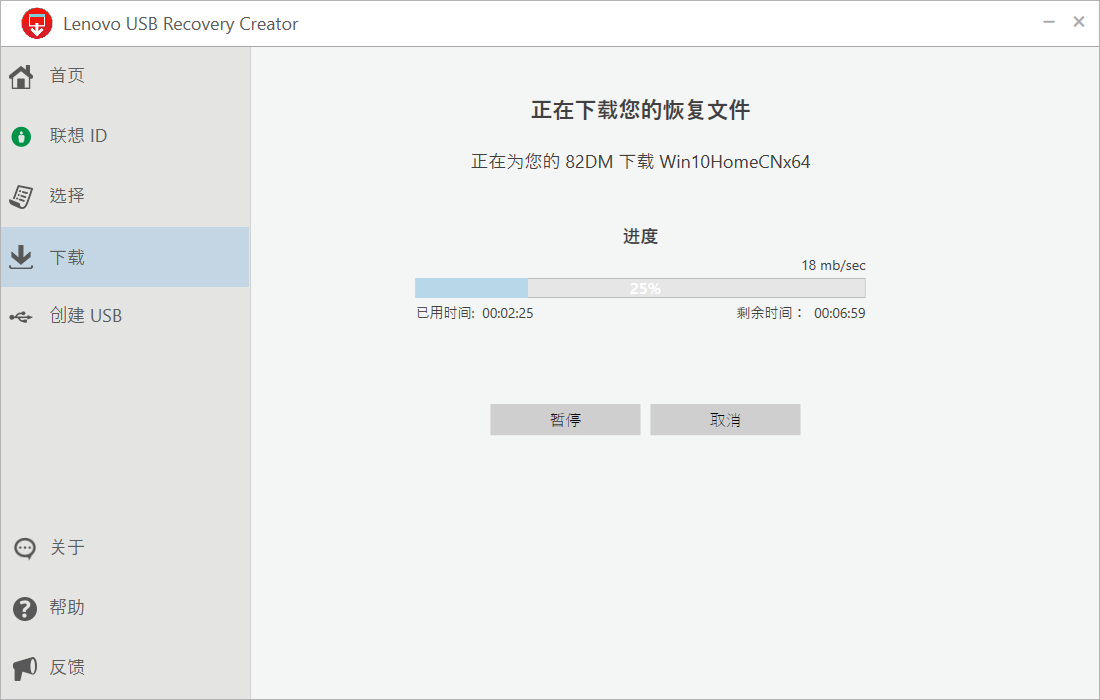Click the 剩余时间 remaining time readout

(800, 313)
